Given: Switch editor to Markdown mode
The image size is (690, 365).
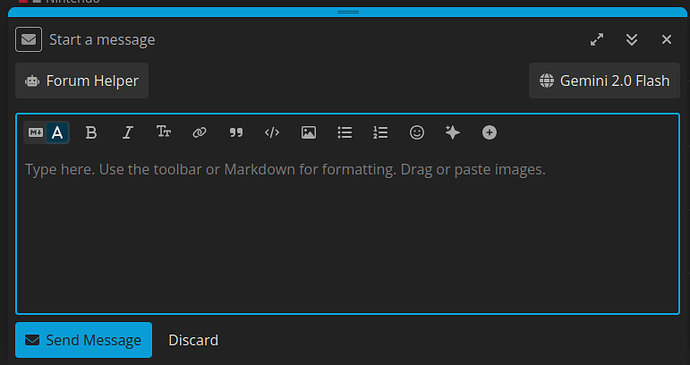Looking at the screenshot, I should coord(35,133).
